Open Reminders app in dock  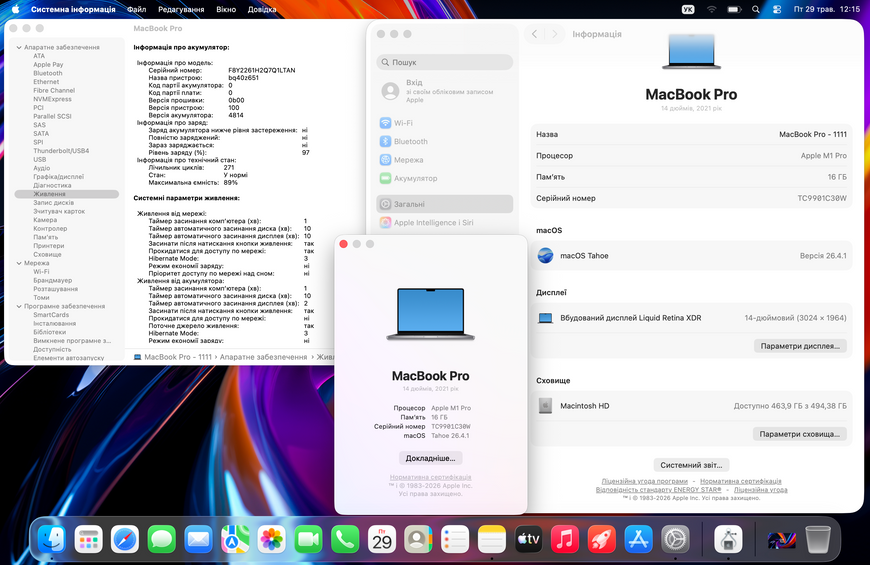pyautogui.click(x=455, y=539)
